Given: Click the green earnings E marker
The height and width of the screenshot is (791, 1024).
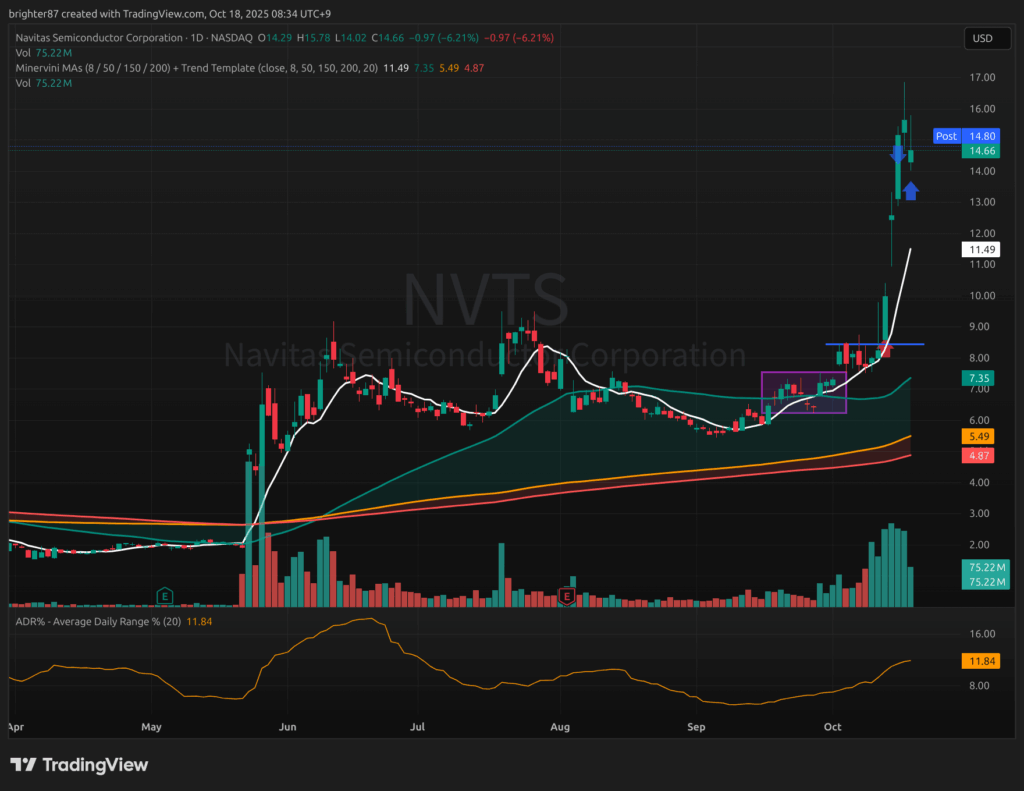Looking at the screenshot, I should pos(163,596).
